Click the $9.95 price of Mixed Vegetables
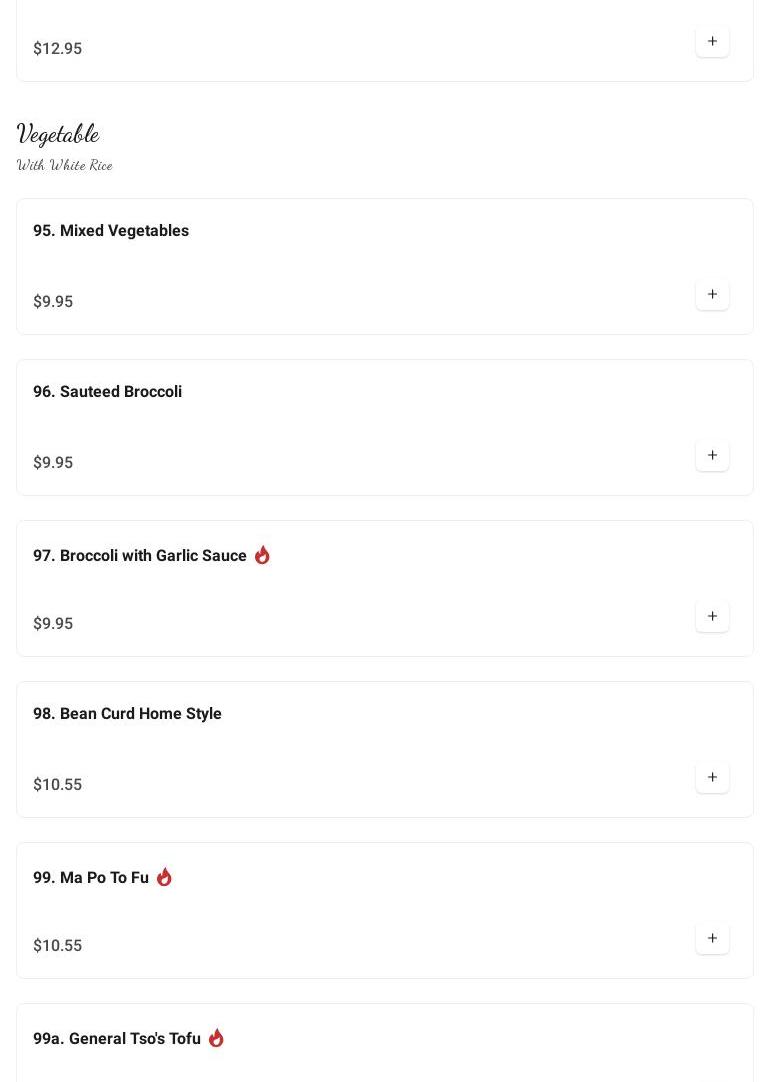Image resolution: width=770 pixels, height=1082 pixels. 53,302
